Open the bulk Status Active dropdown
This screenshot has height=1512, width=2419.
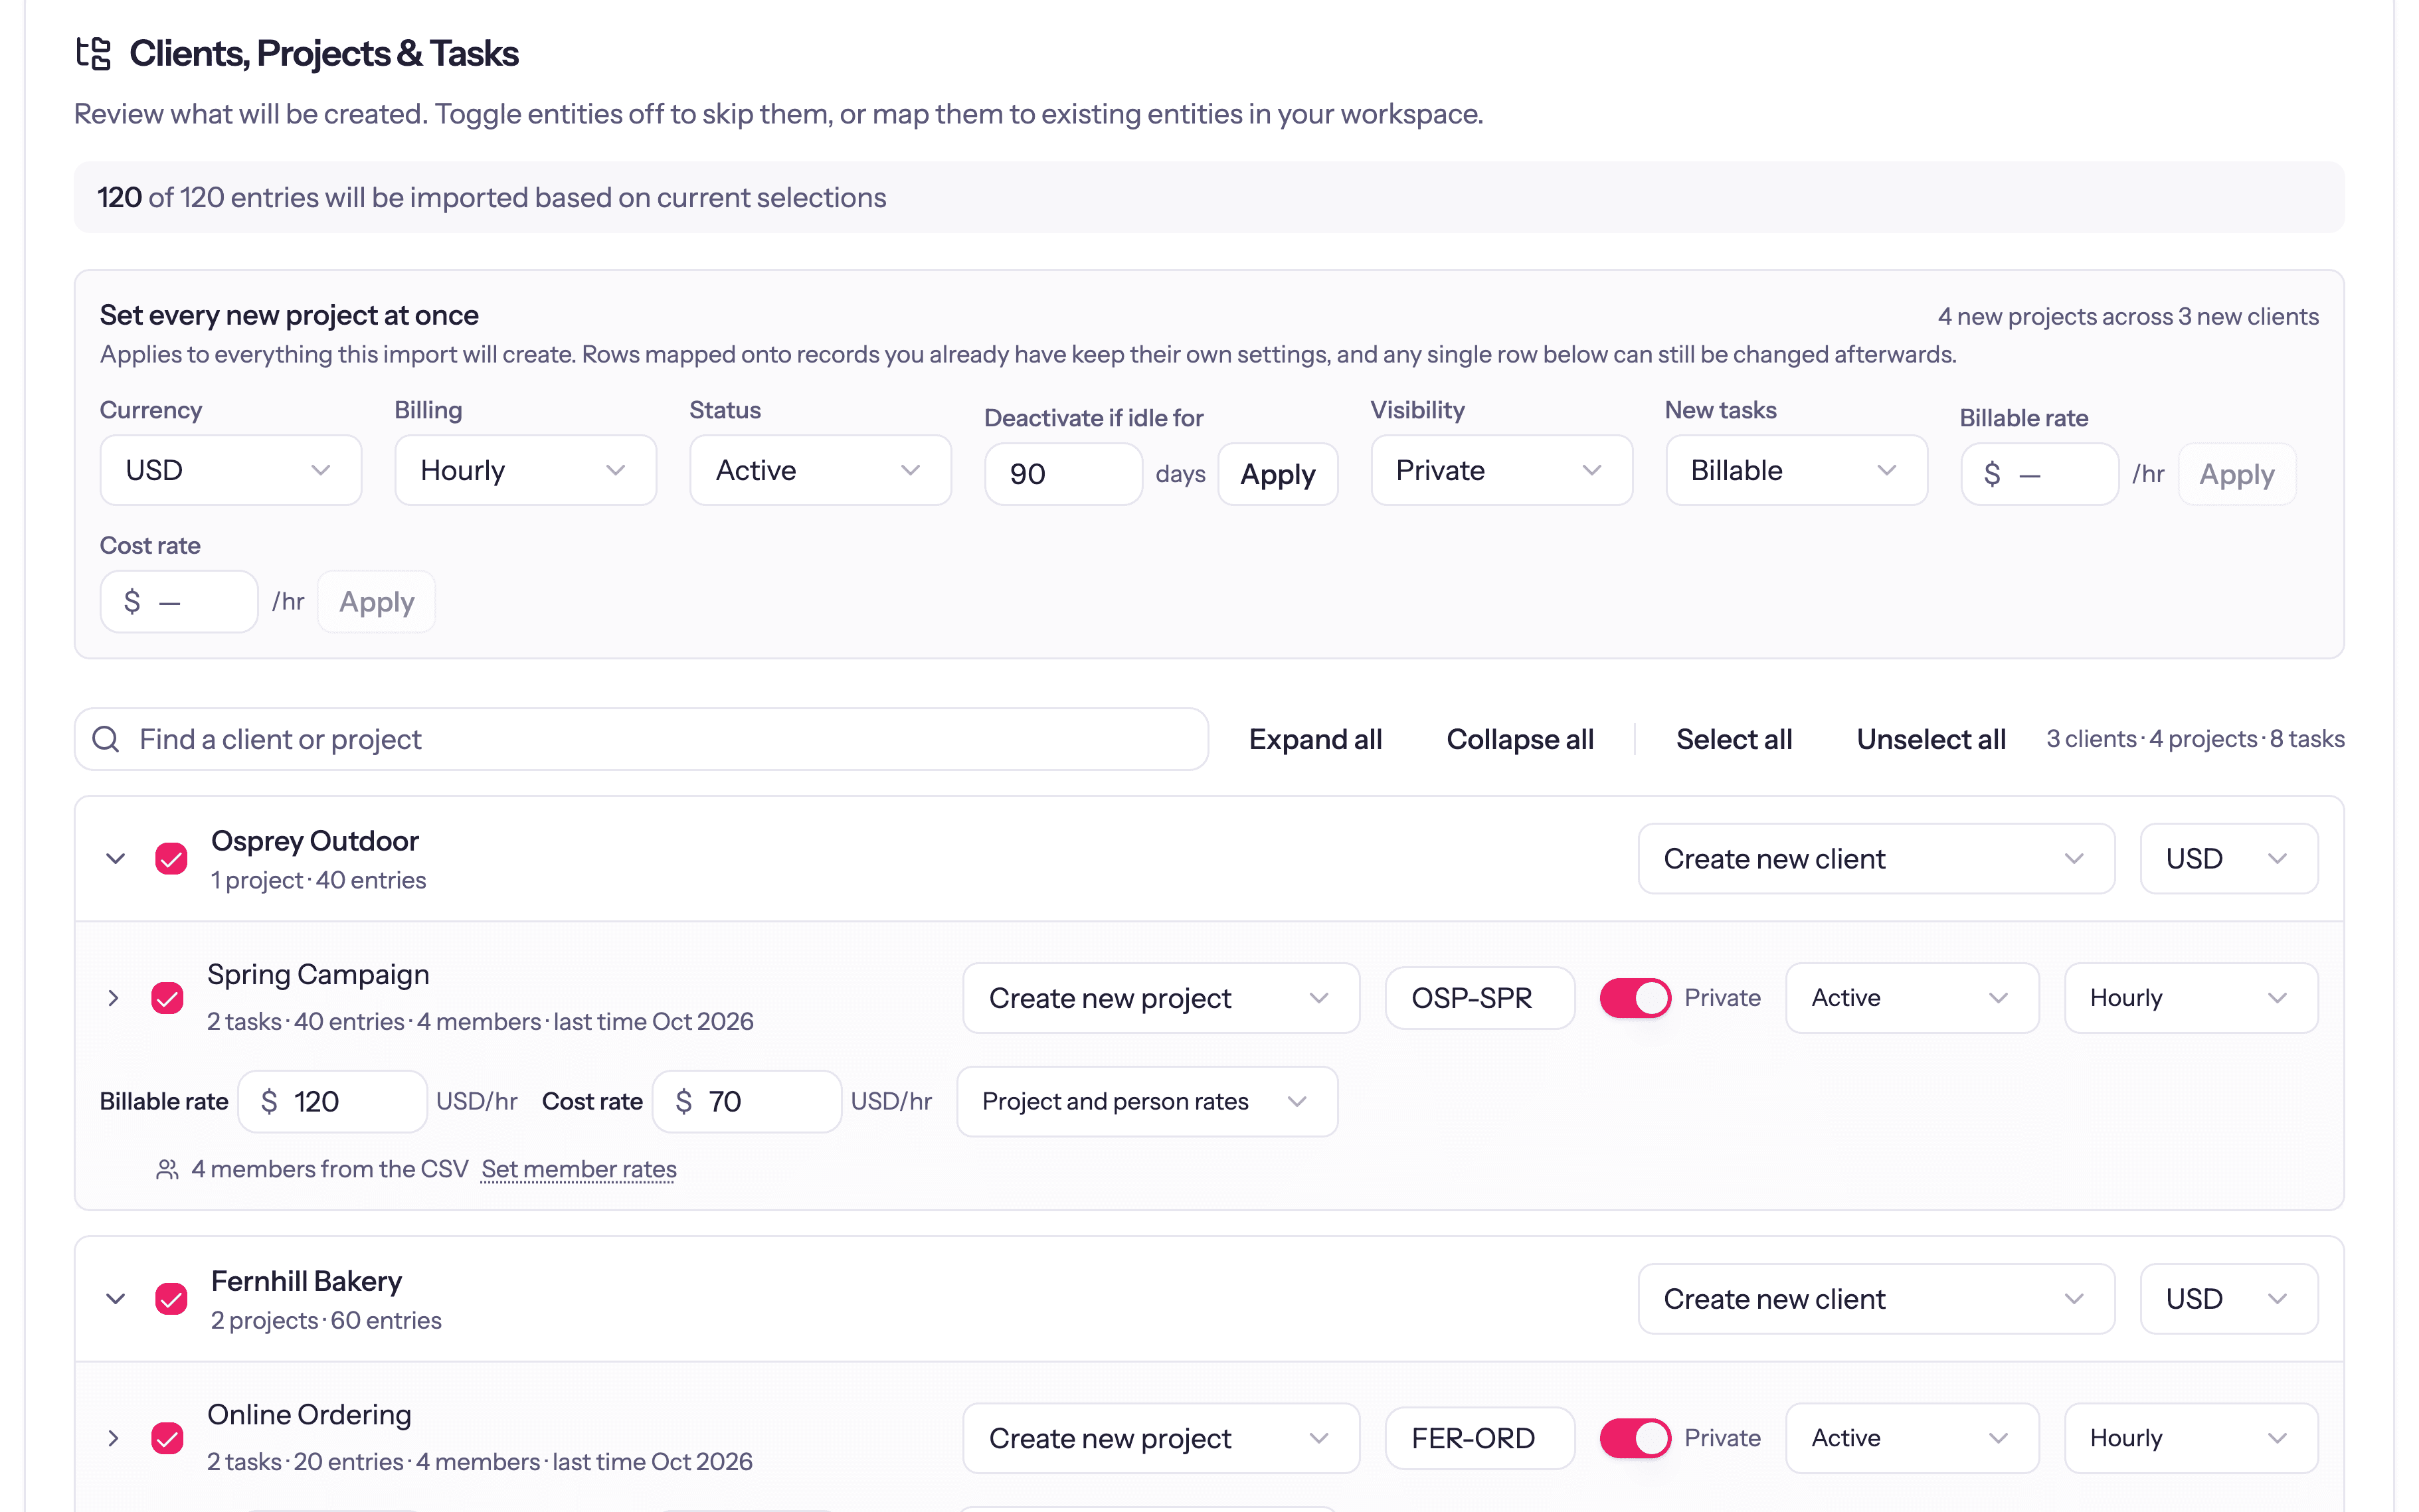point(820,470)
